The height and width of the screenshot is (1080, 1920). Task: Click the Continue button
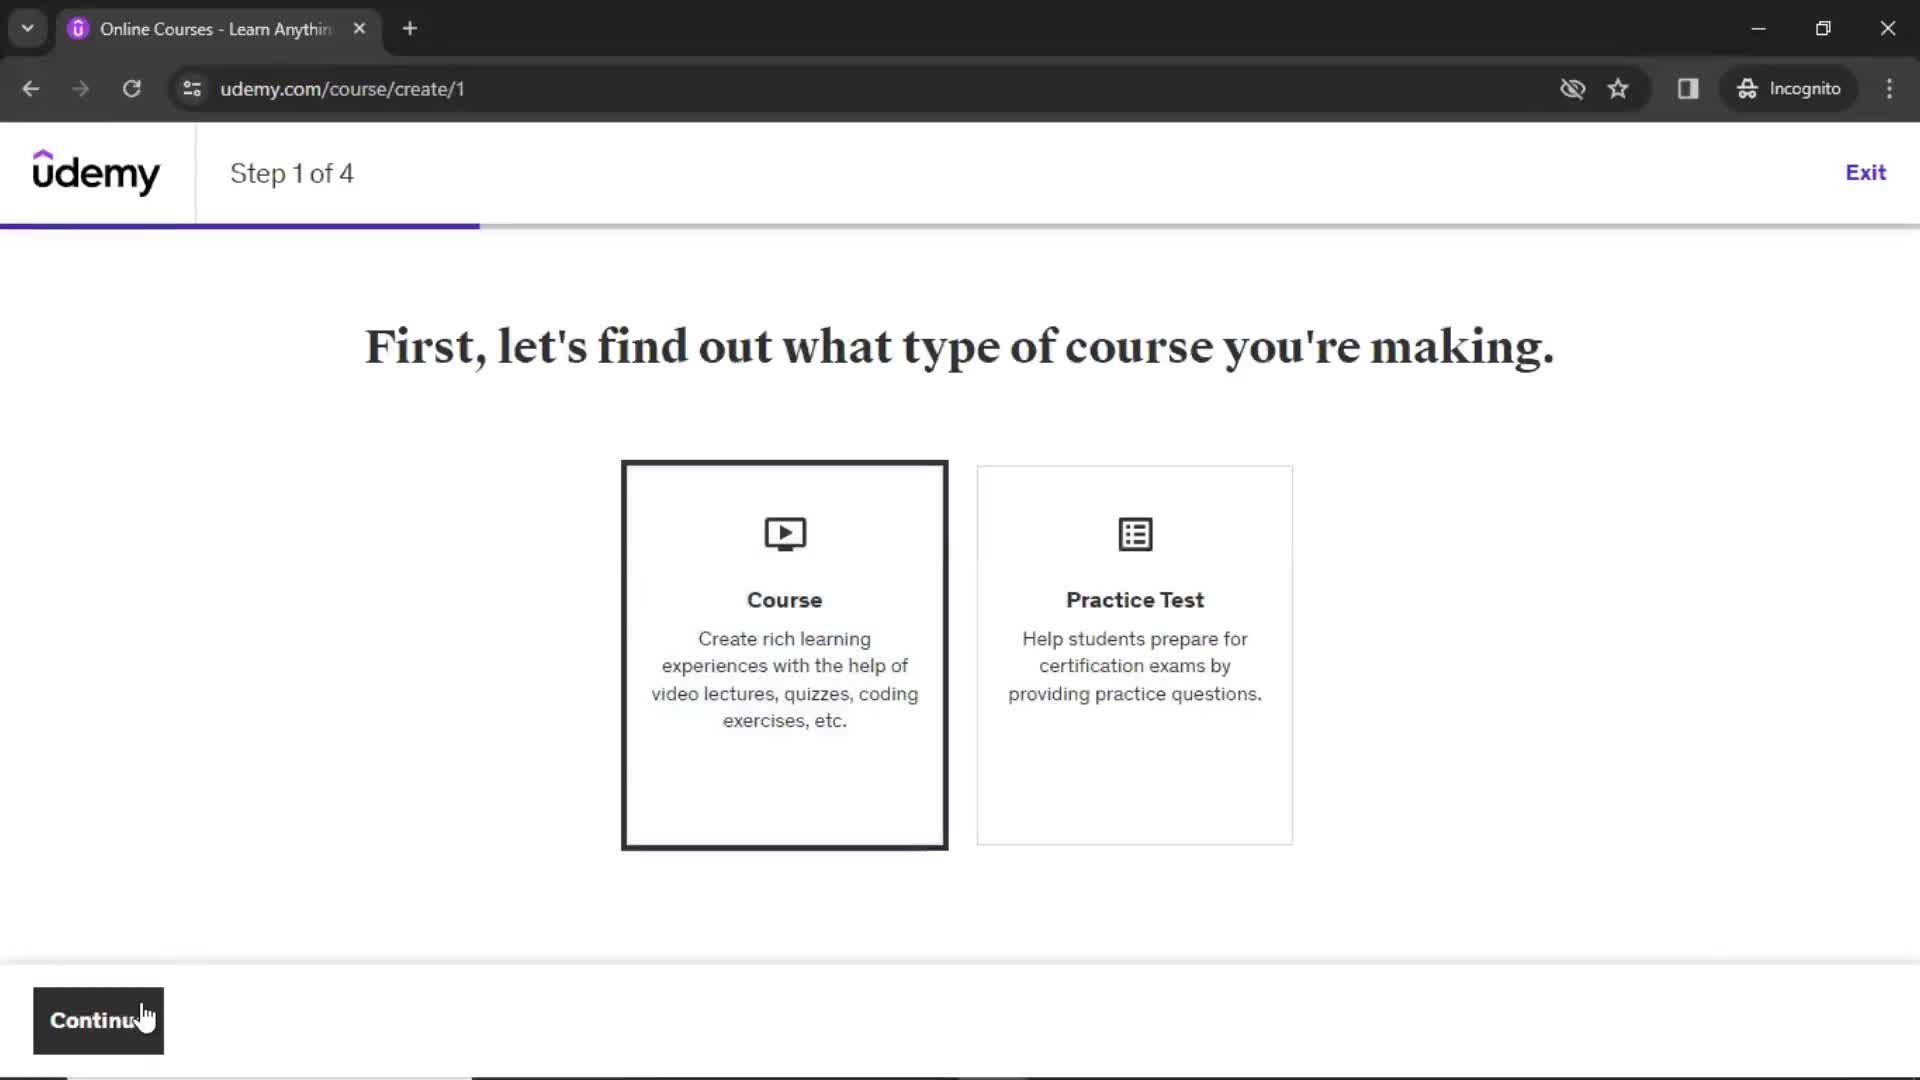[98, 1019]
